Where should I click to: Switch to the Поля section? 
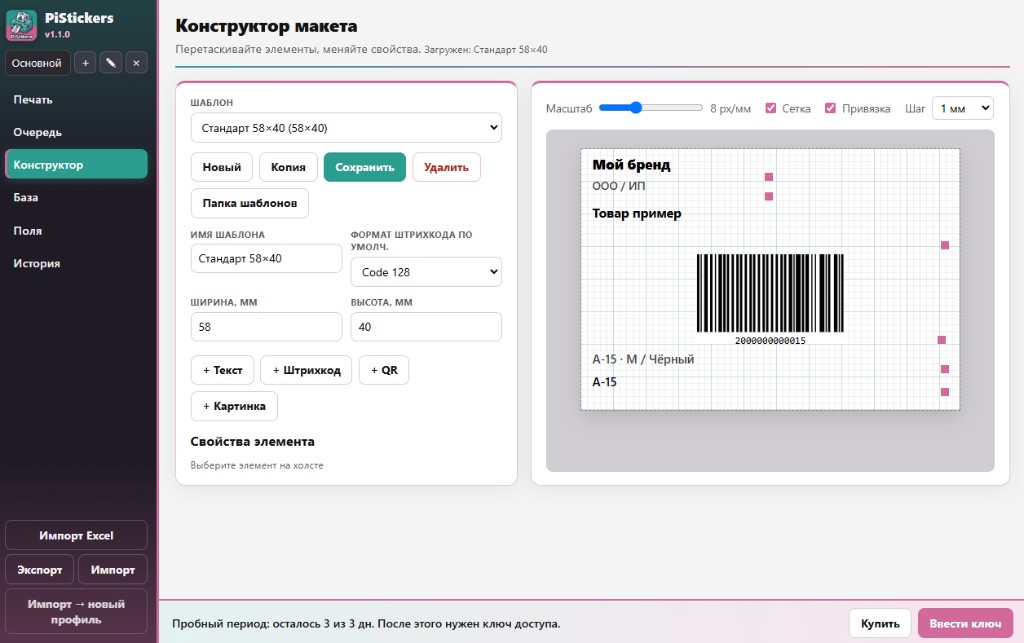(x=76, y=230)
